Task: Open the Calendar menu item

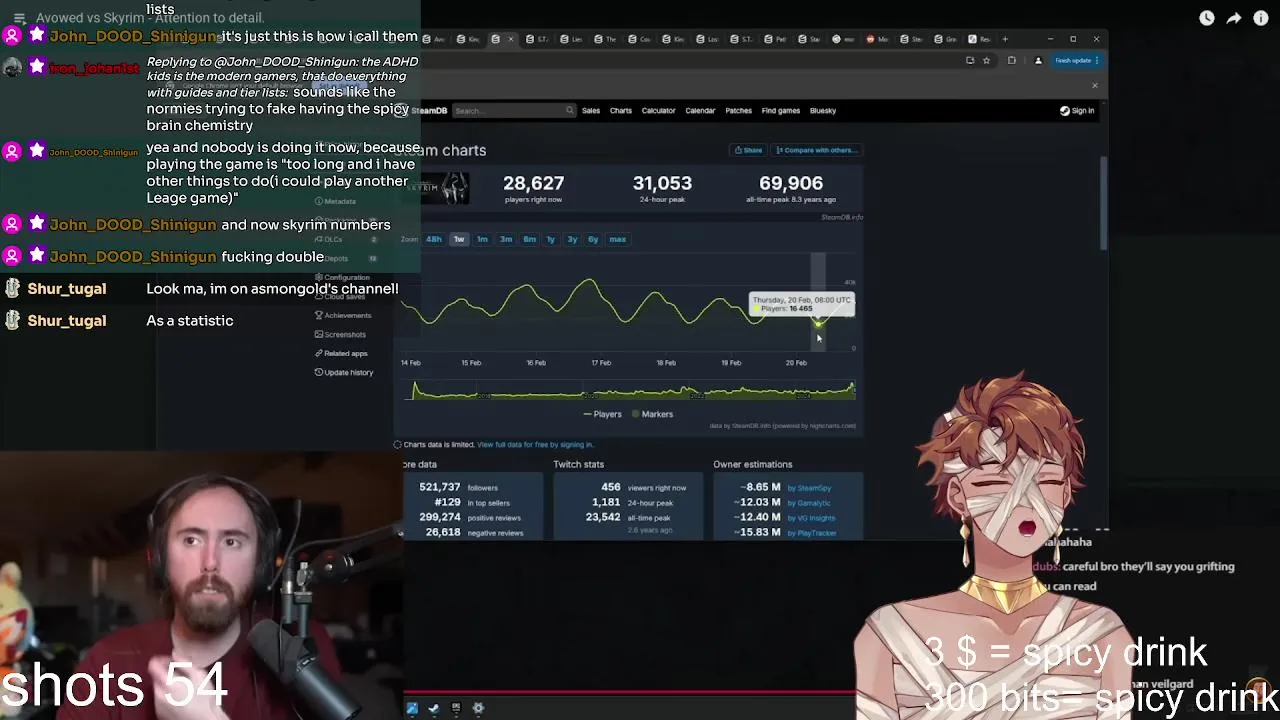Action: (x=700, y=110)
